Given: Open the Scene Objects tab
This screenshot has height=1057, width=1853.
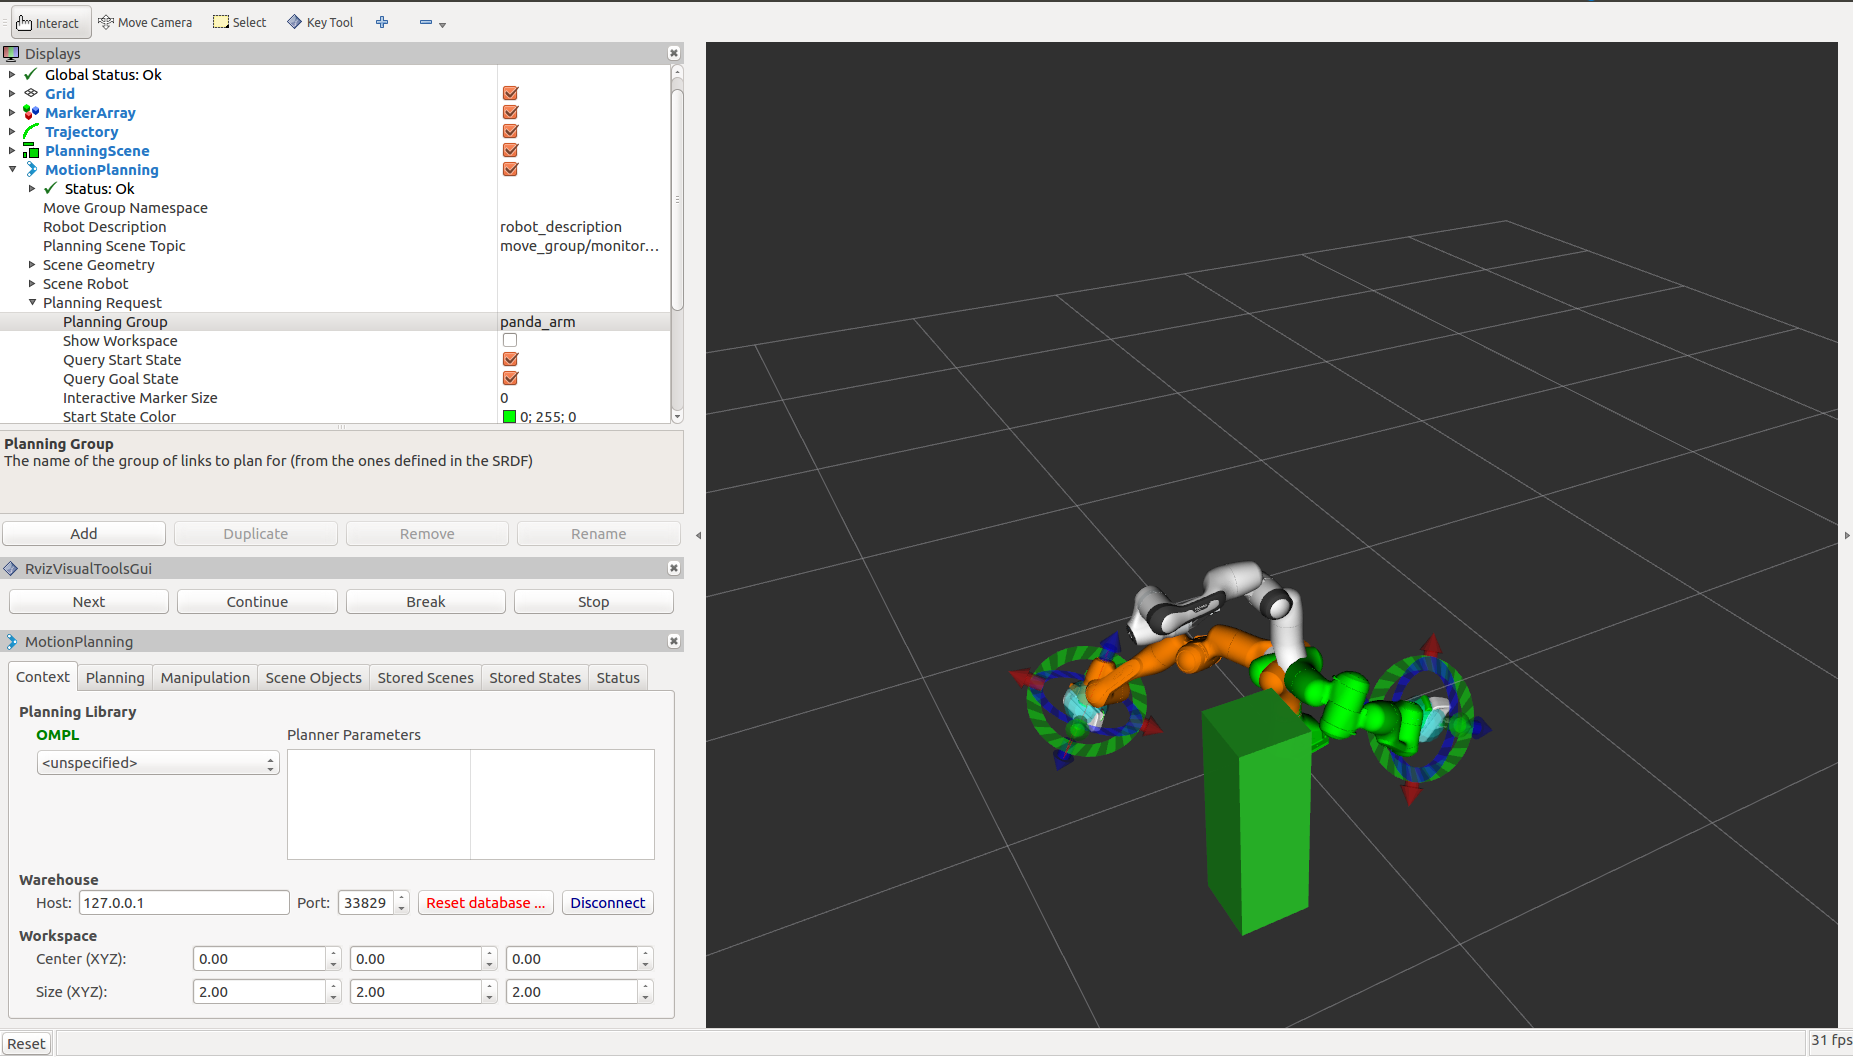Looking at the screenshot, I should [313, 677].
